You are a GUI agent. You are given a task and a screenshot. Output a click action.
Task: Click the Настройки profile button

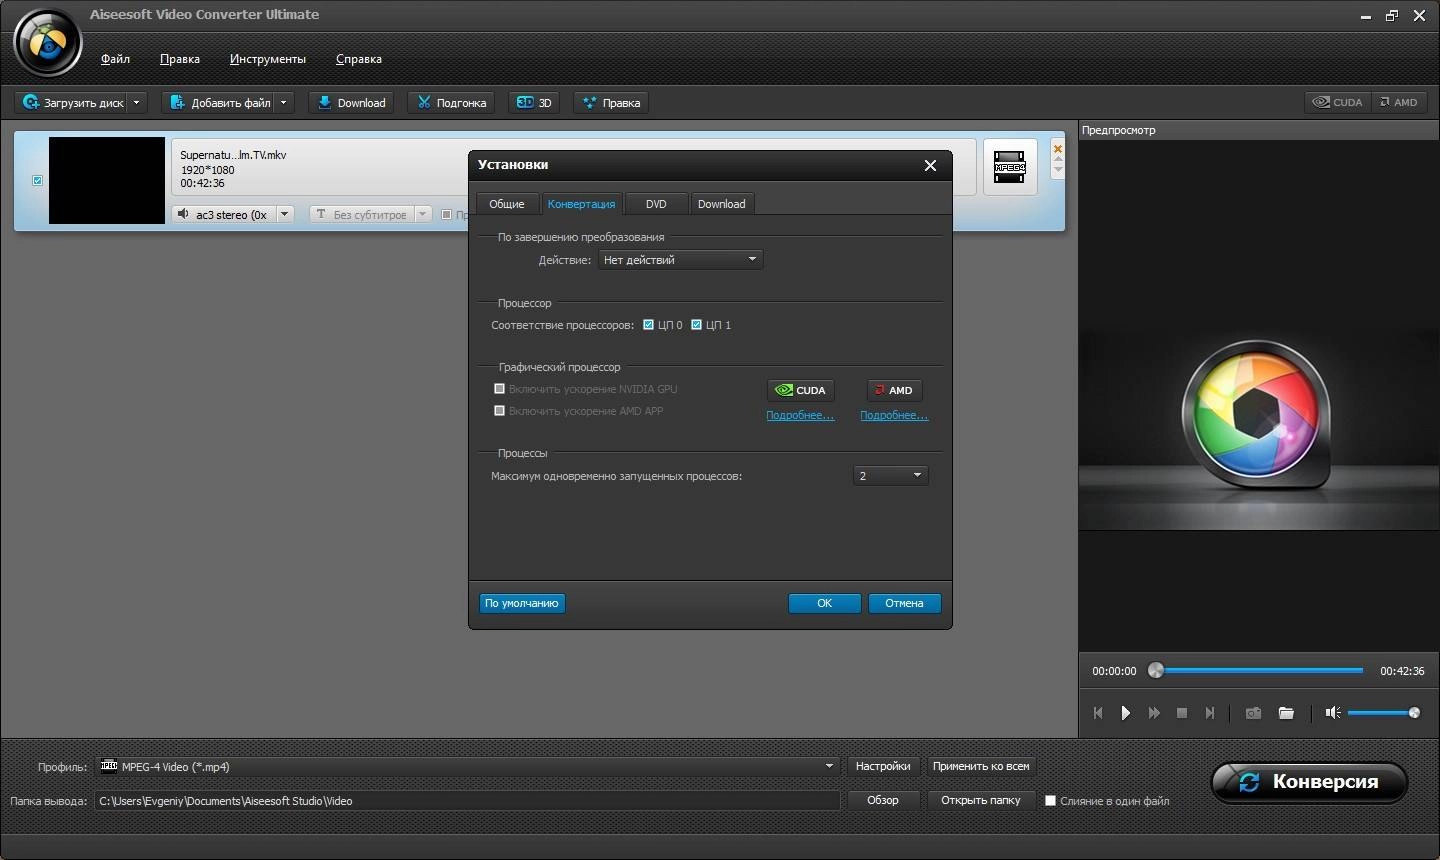click(883, 766)
